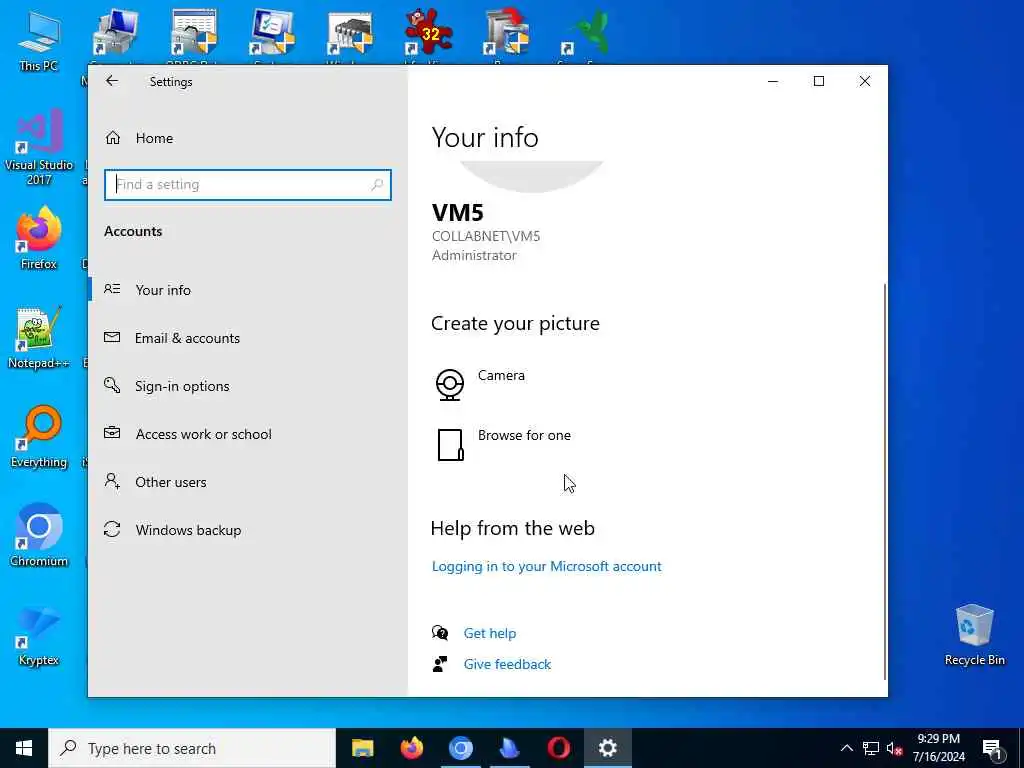Viewport: 1024px width, 768px height.
Task: Click the taskbar Type here to search box
Action: point(192,748)
